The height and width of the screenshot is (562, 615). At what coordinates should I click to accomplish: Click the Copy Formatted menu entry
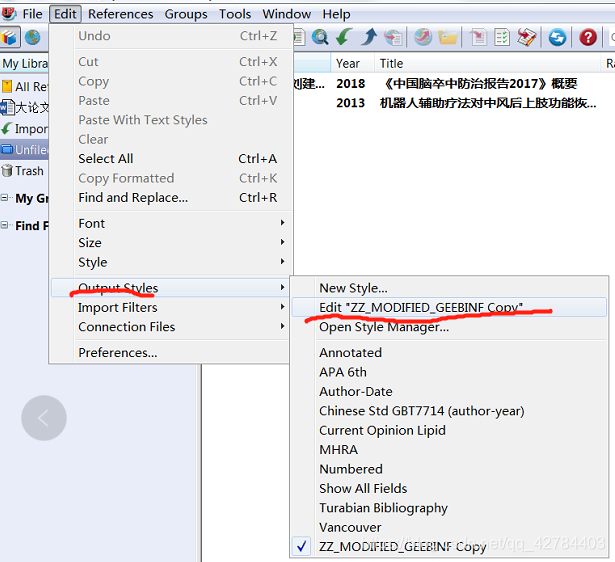coord(172,178)
